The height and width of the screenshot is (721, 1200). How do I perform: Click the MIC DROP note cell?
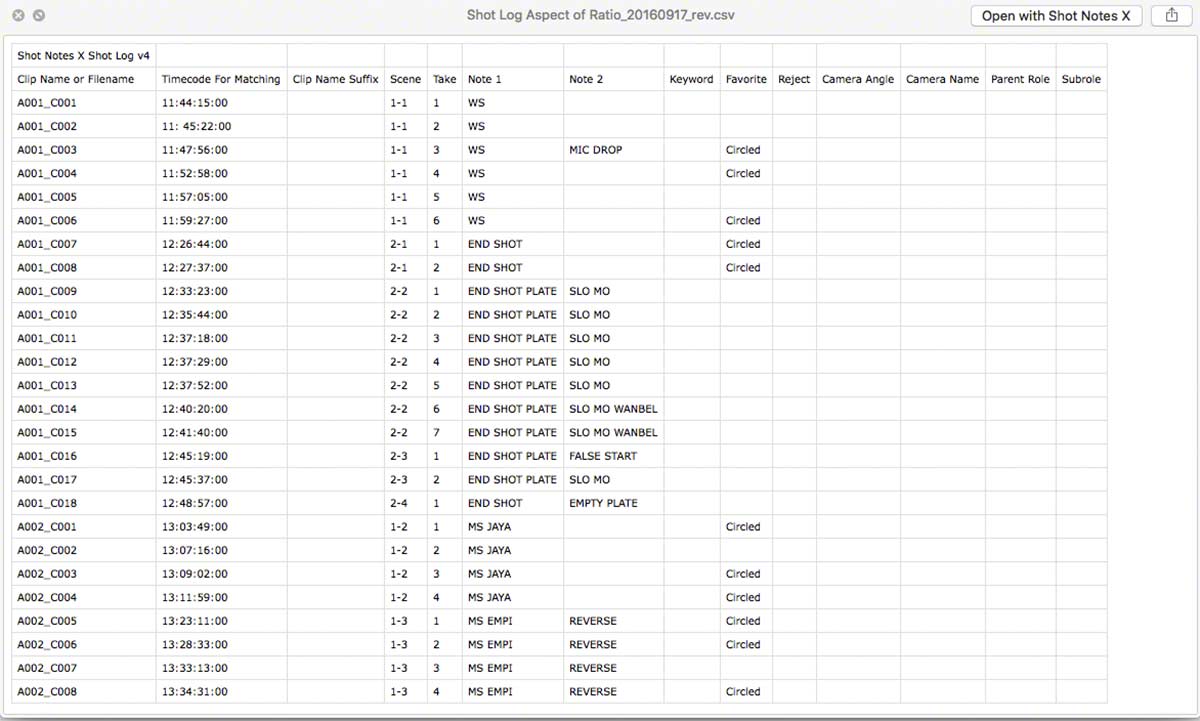click(x=613, y=150)
